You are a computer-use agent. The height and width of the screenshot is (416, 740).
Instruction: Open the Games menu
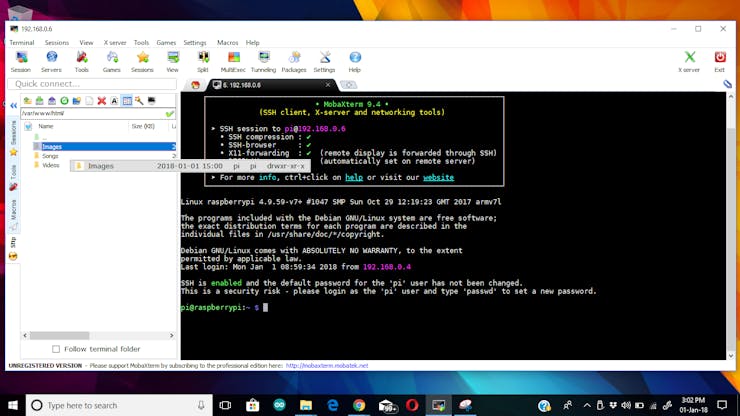(166, 42)
